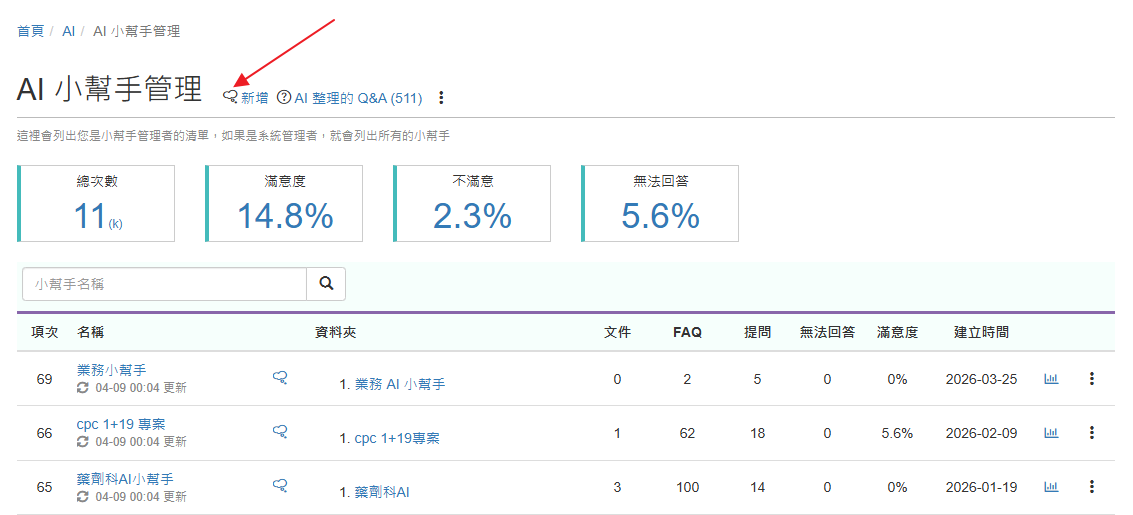The image size is (1133, 515).
Task: Focus the 小幫手名稱 search field
Action: 164,284
